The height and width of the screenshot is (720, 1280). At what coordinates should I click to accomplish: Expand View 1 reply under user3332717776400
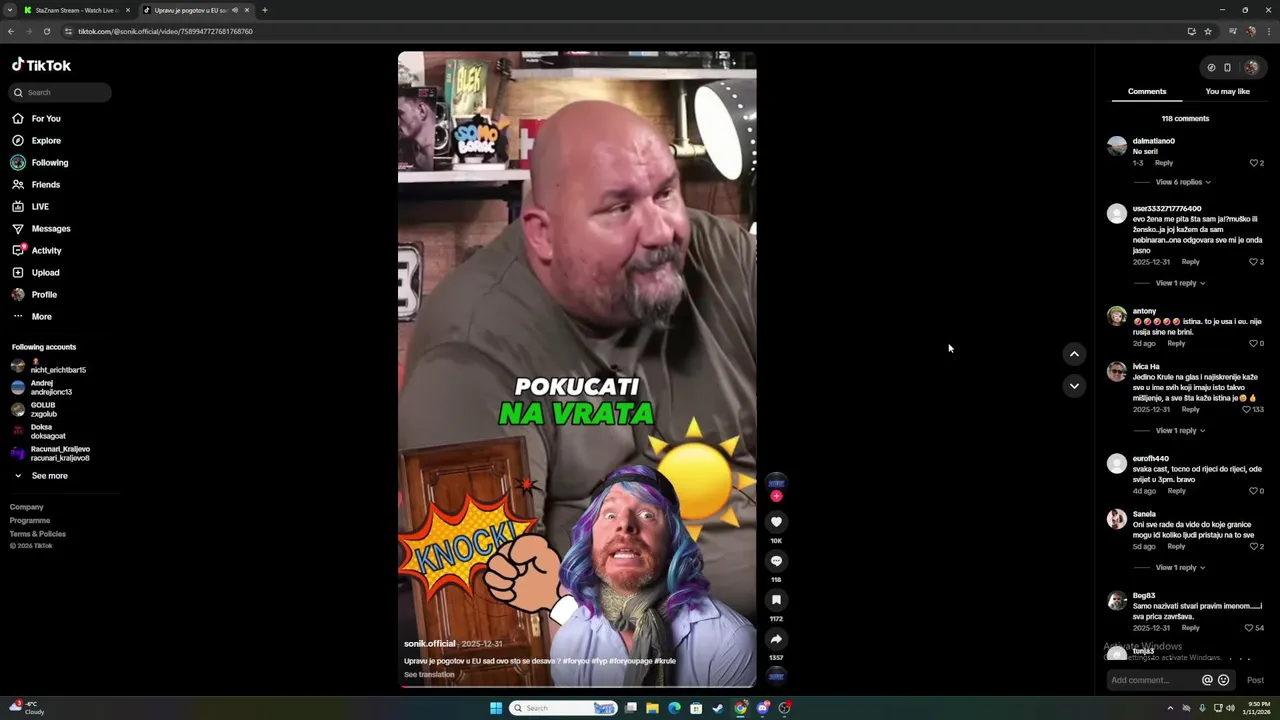[x=1180, y=283]
